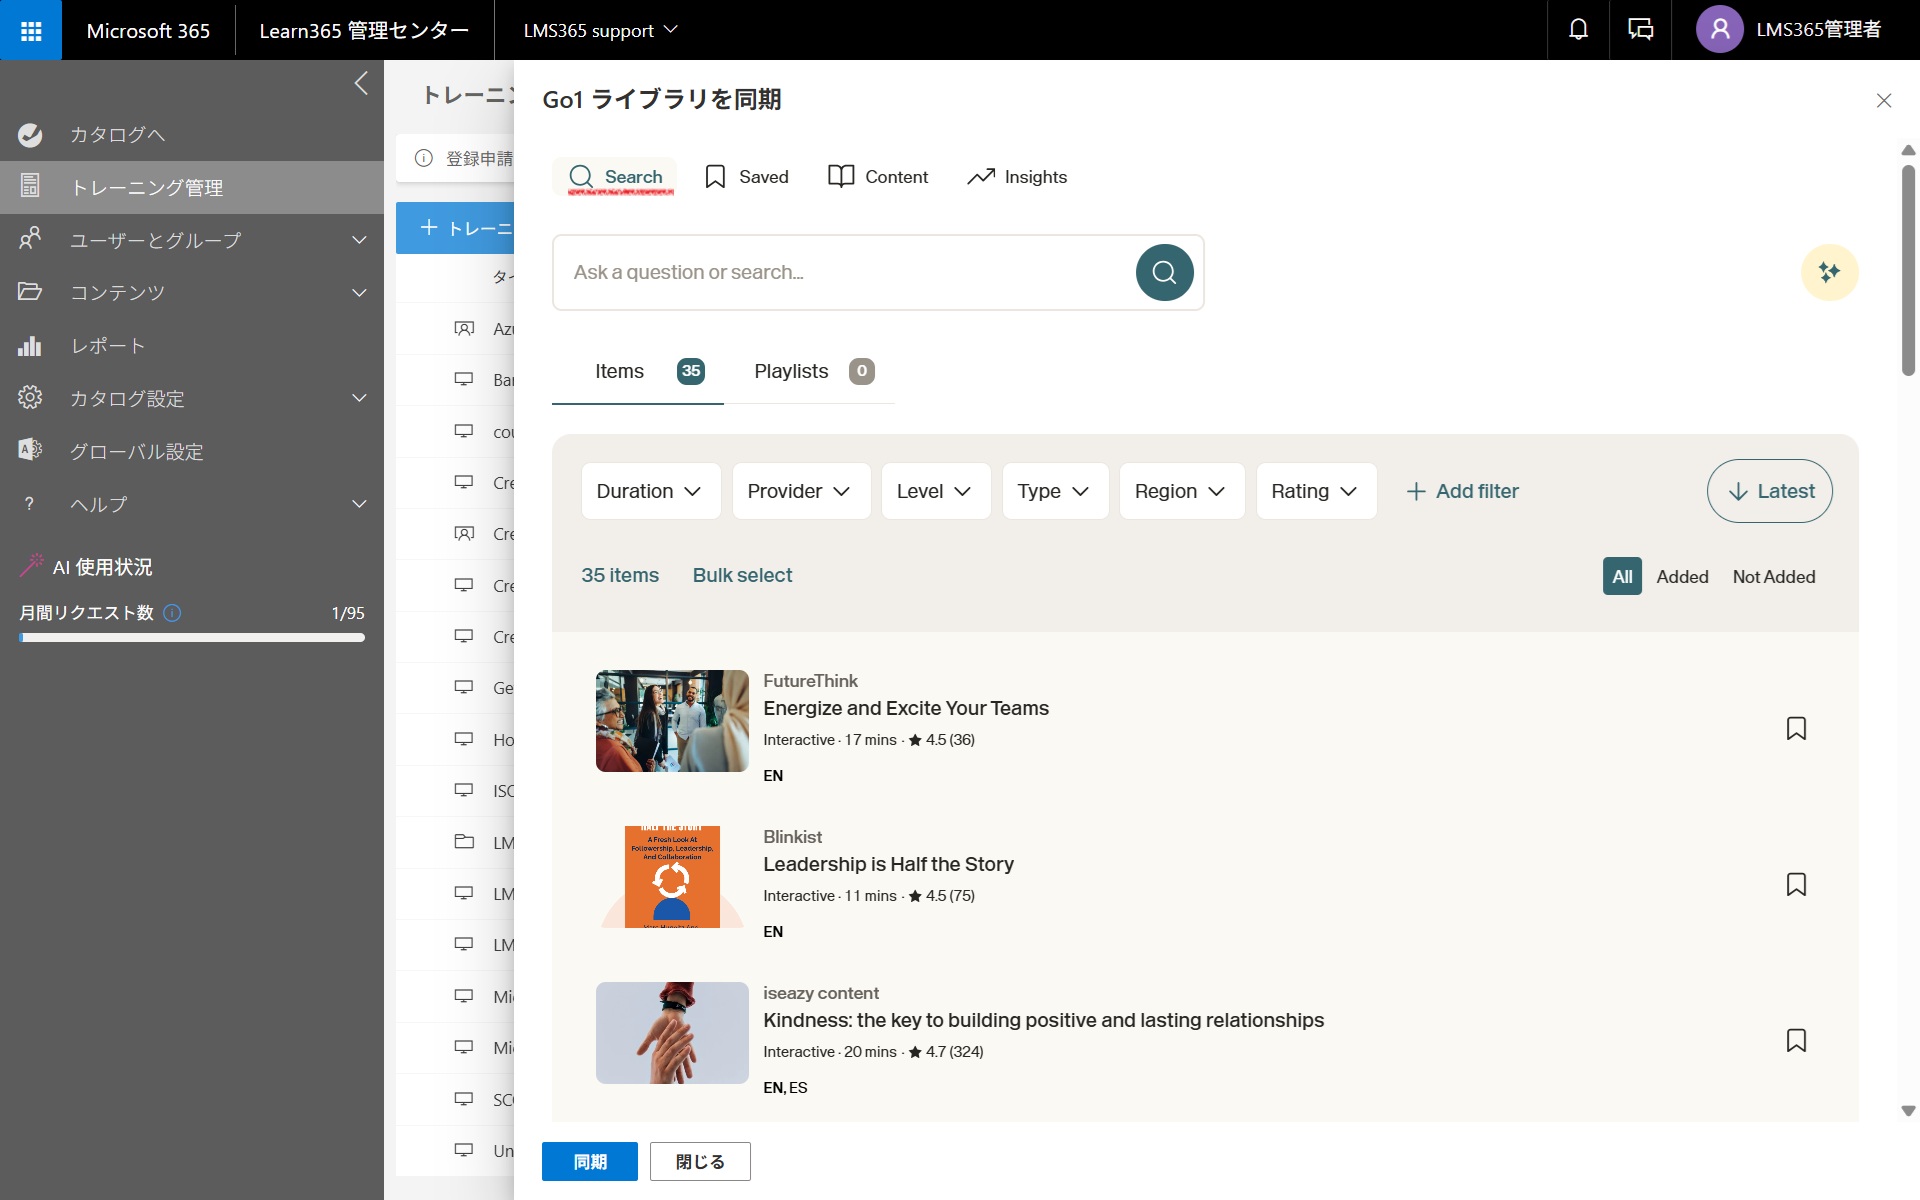Expand the カタログ設定 chevron

pos(359,398)
